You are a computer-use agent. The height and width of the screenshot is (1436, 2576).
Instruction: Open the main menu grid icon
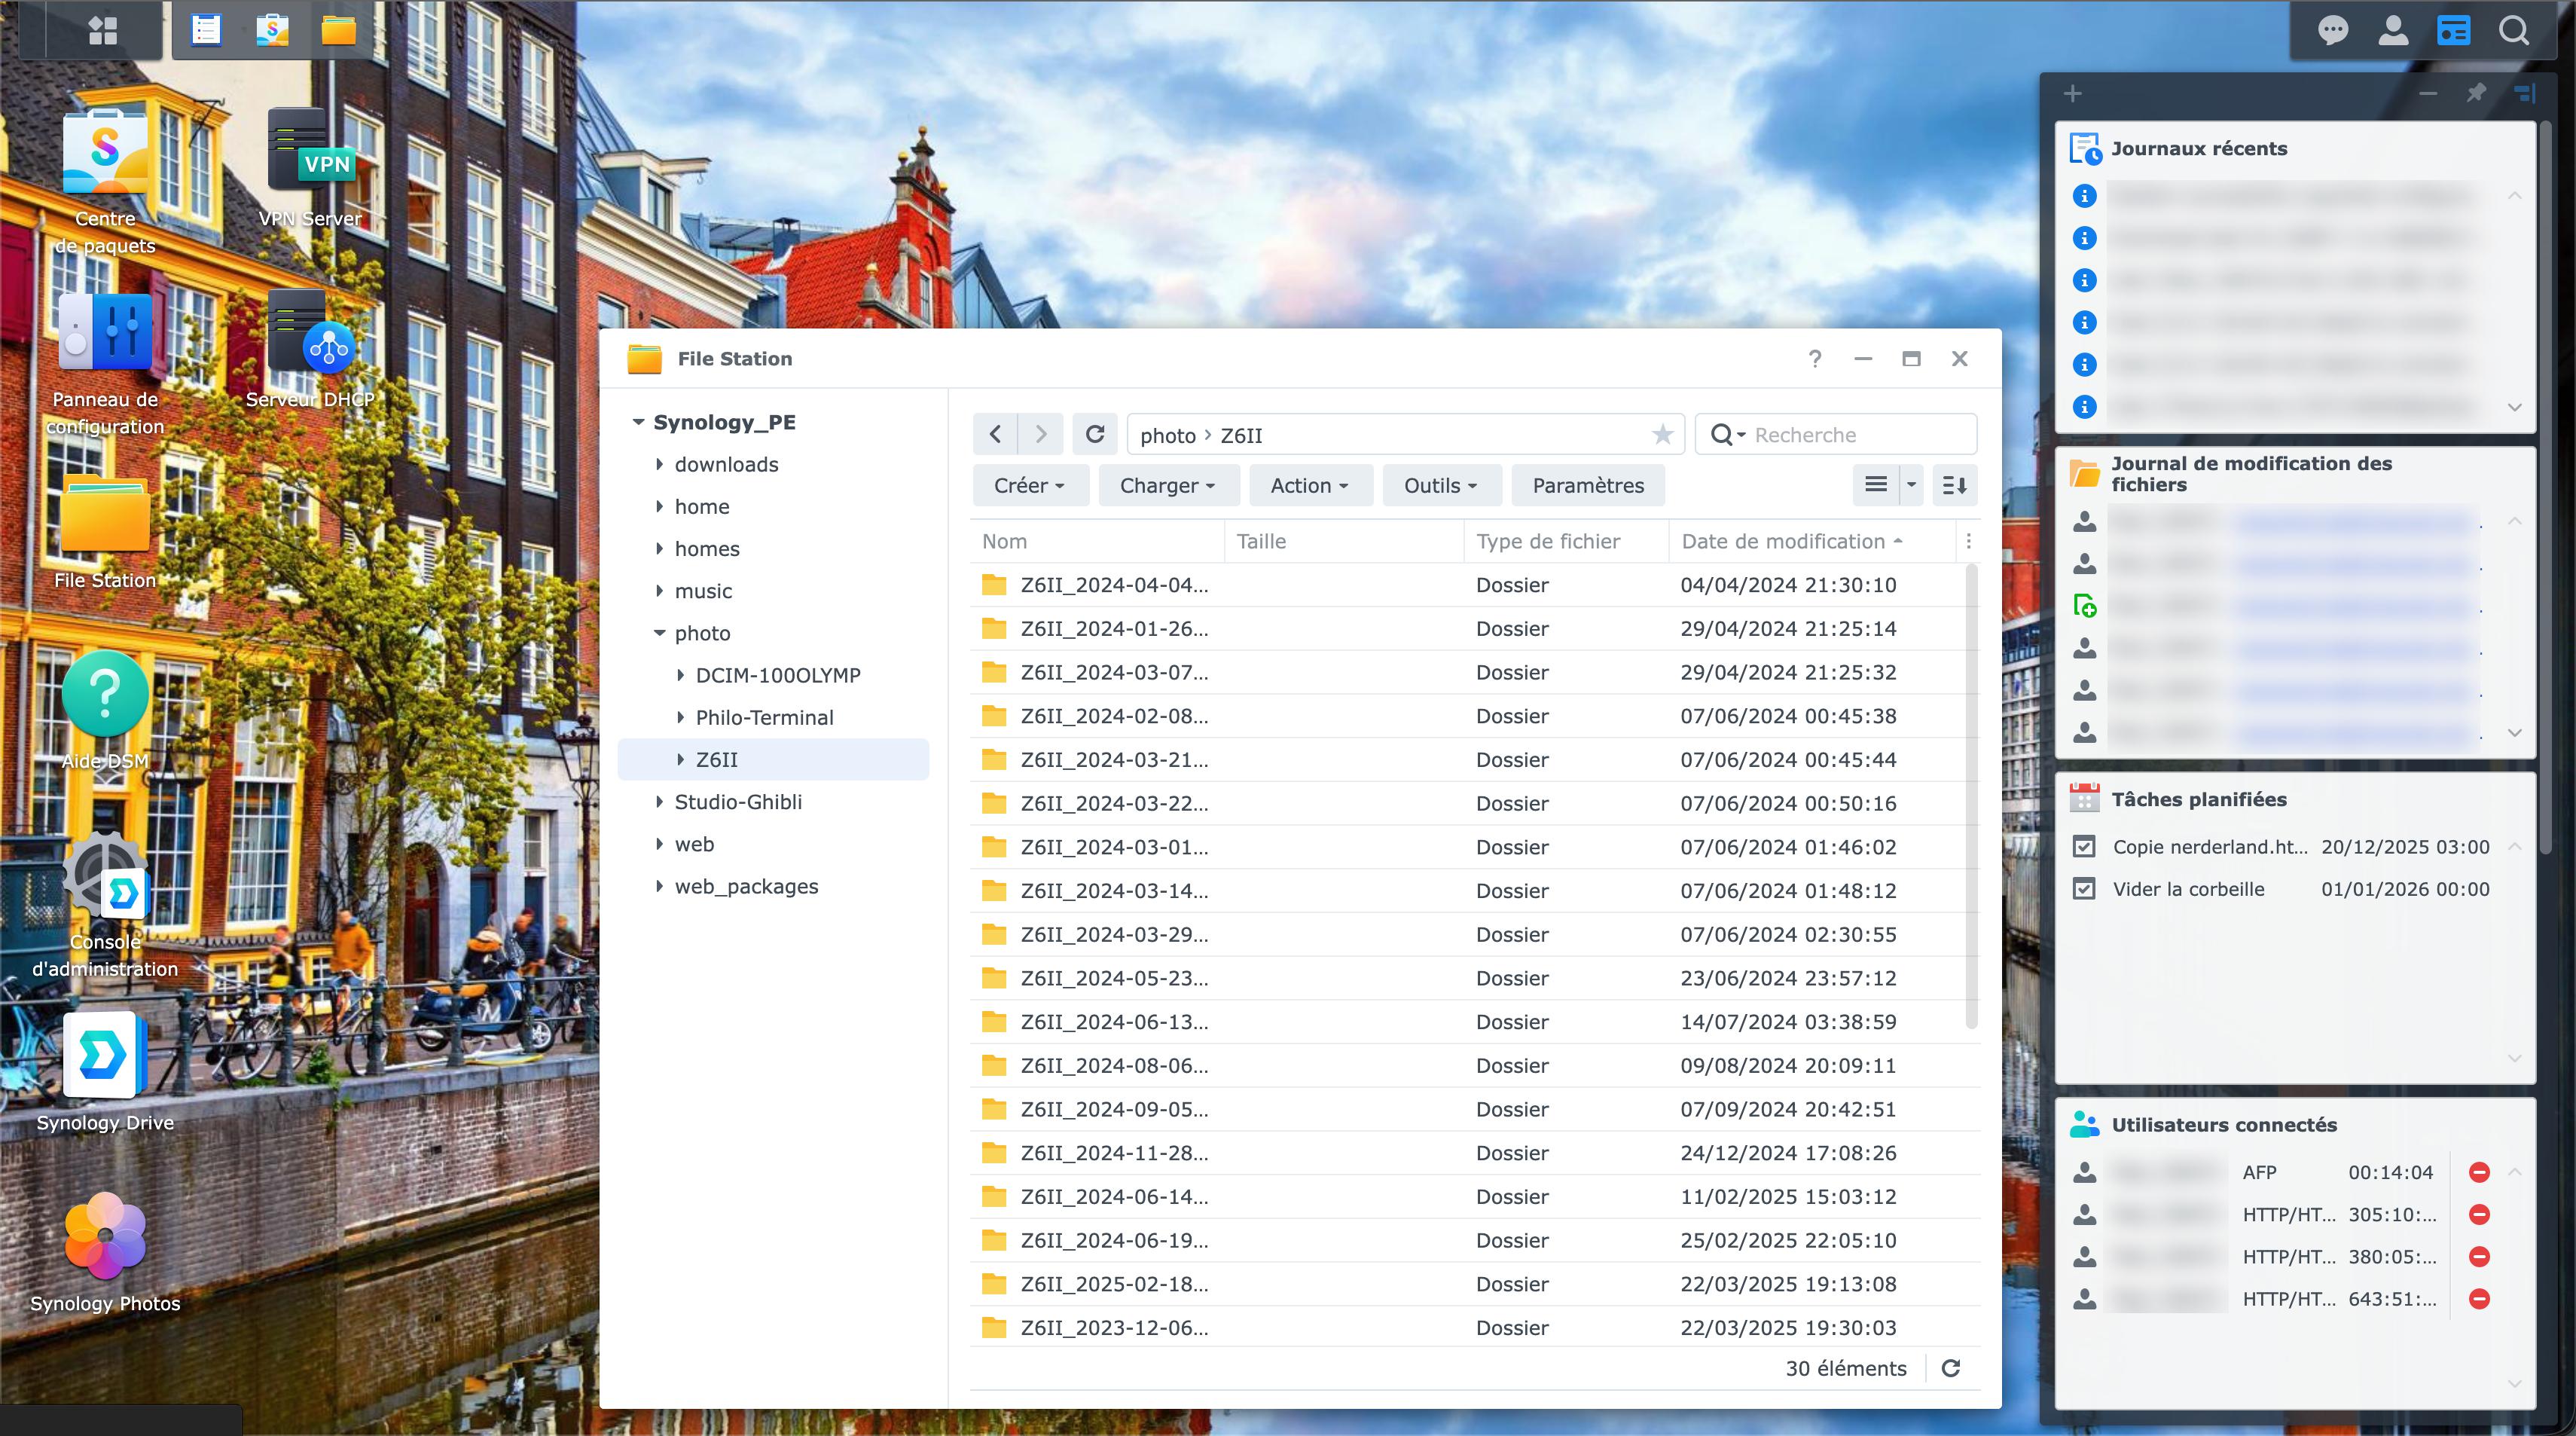click(103, 30)
